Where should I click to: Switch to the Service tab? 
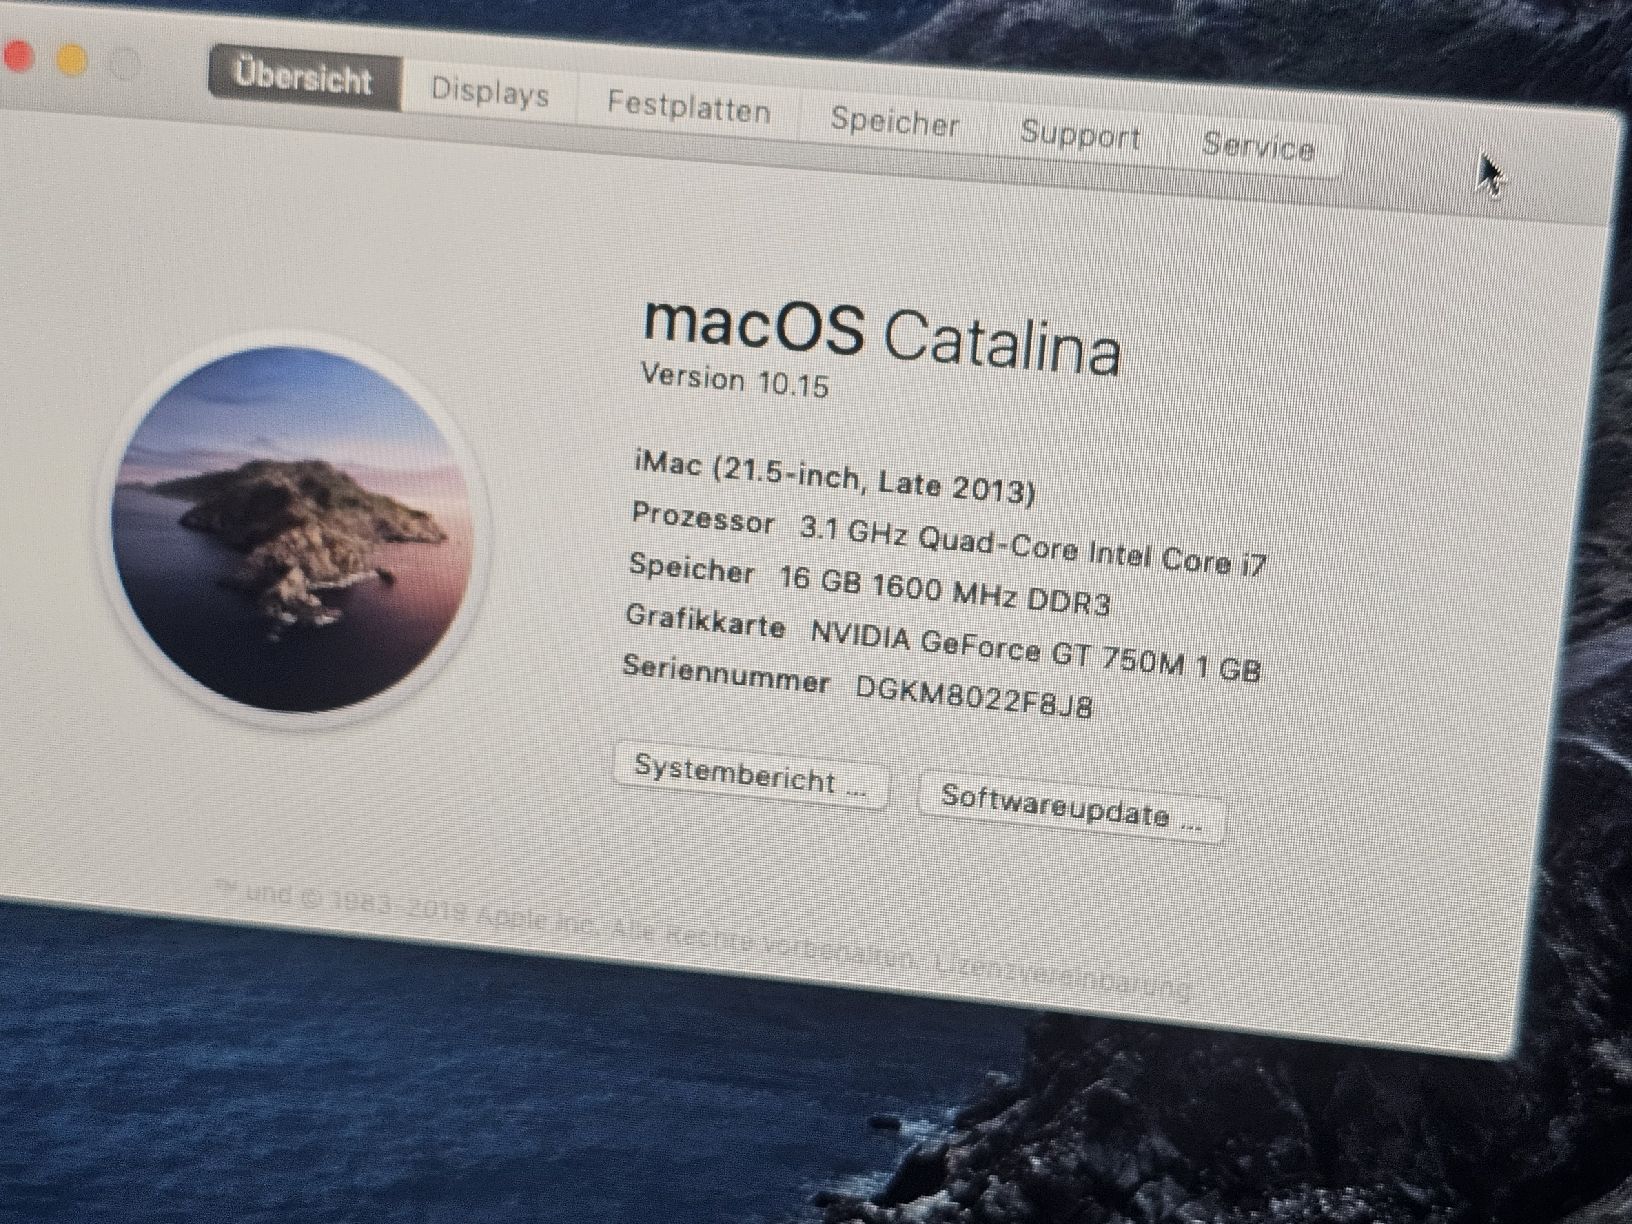(x=1258, y=146)
